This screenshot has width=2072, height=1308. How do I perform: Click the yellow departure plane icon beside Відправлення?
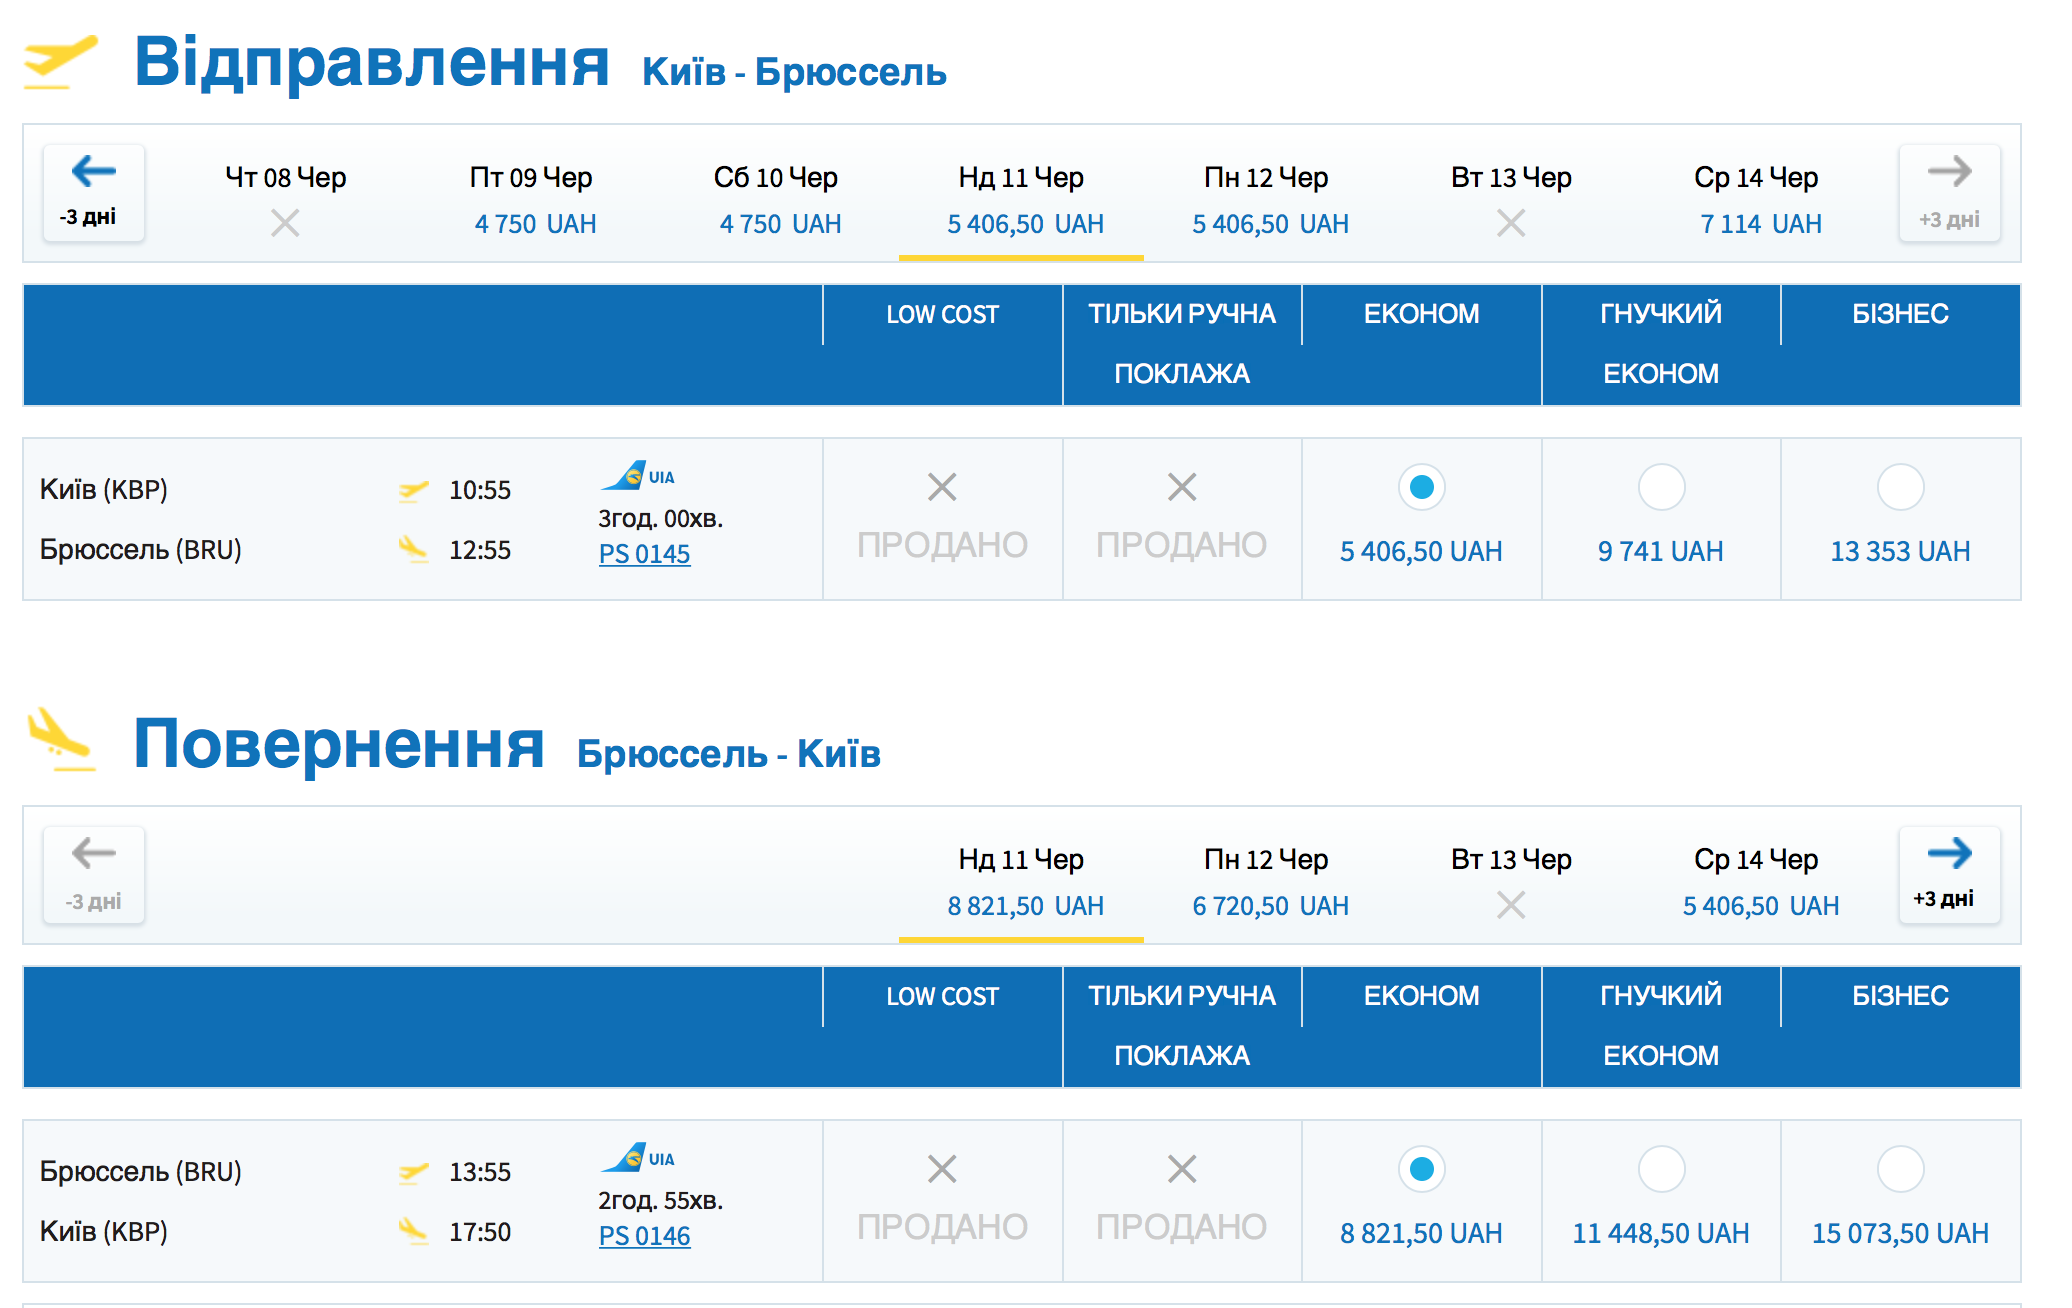(x=60, y=62)
